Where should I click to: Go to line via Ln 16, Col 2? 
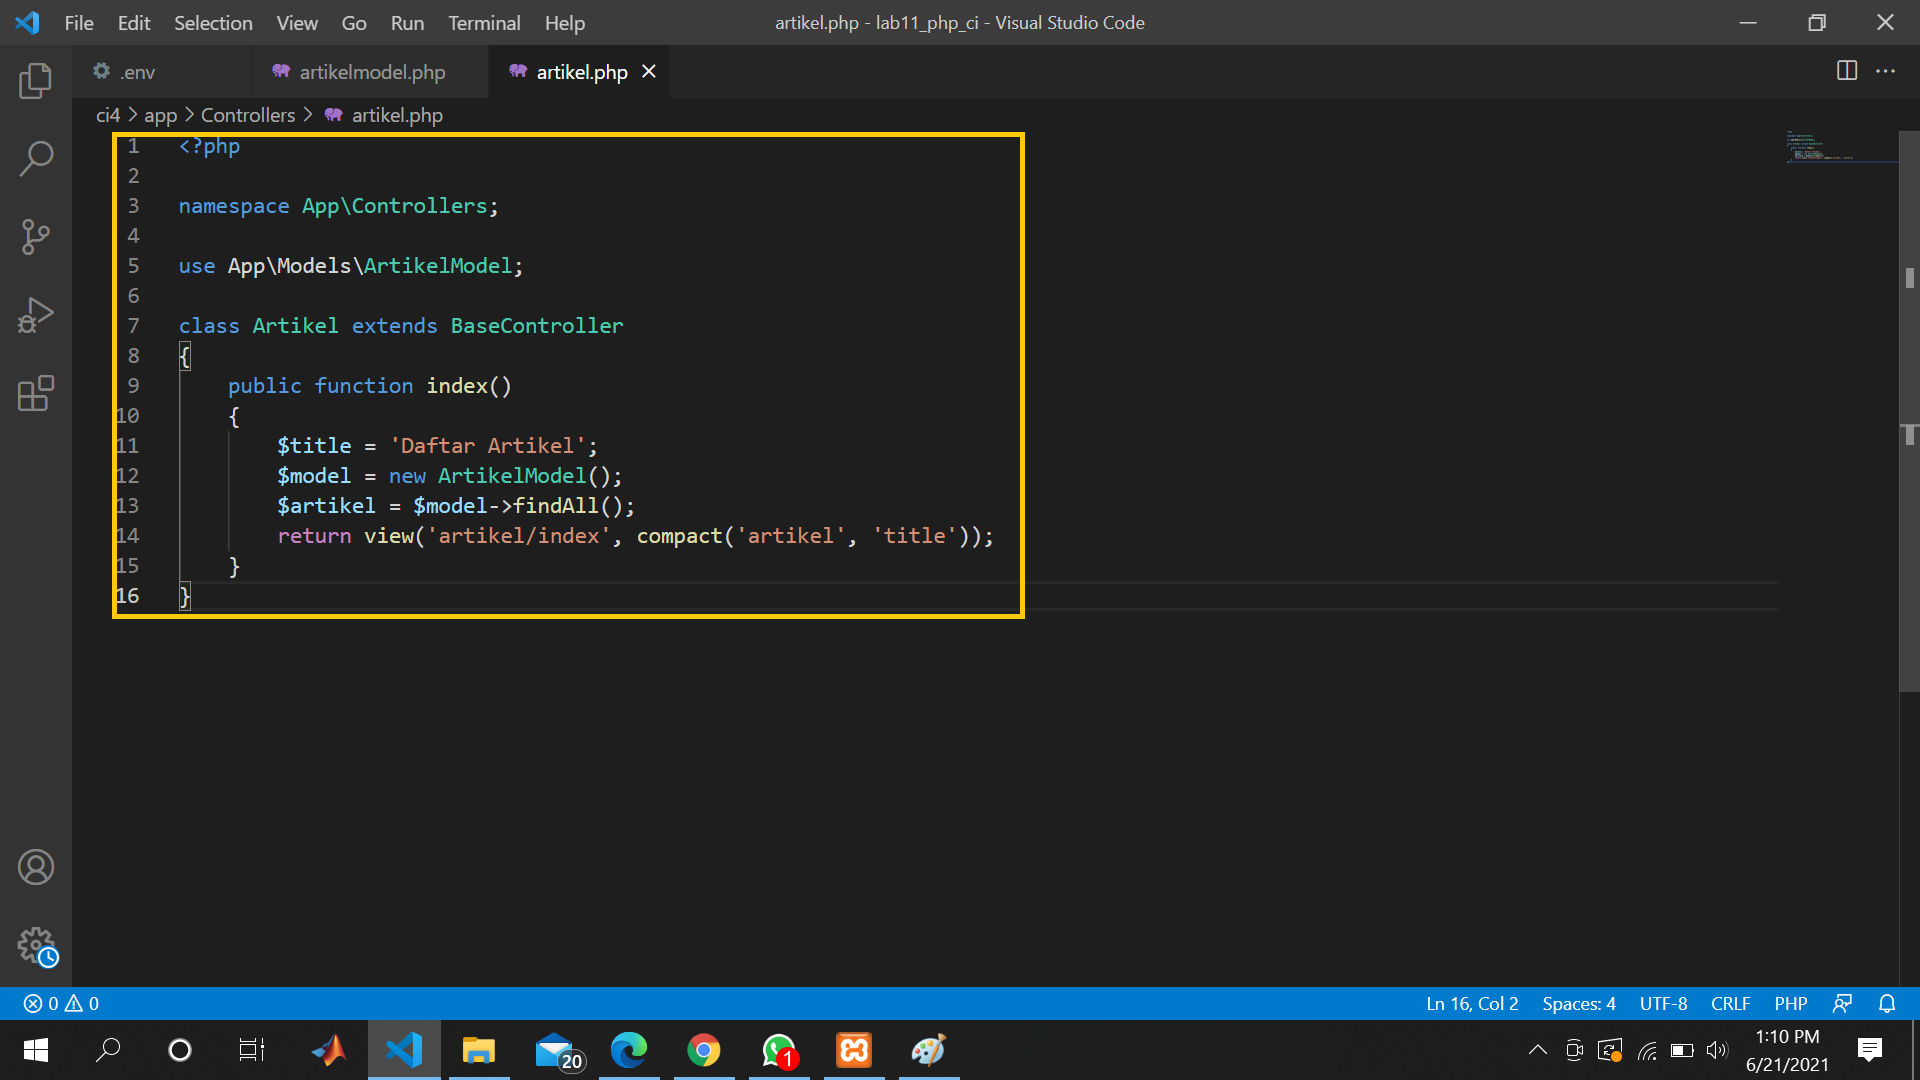point(1472,1003)
